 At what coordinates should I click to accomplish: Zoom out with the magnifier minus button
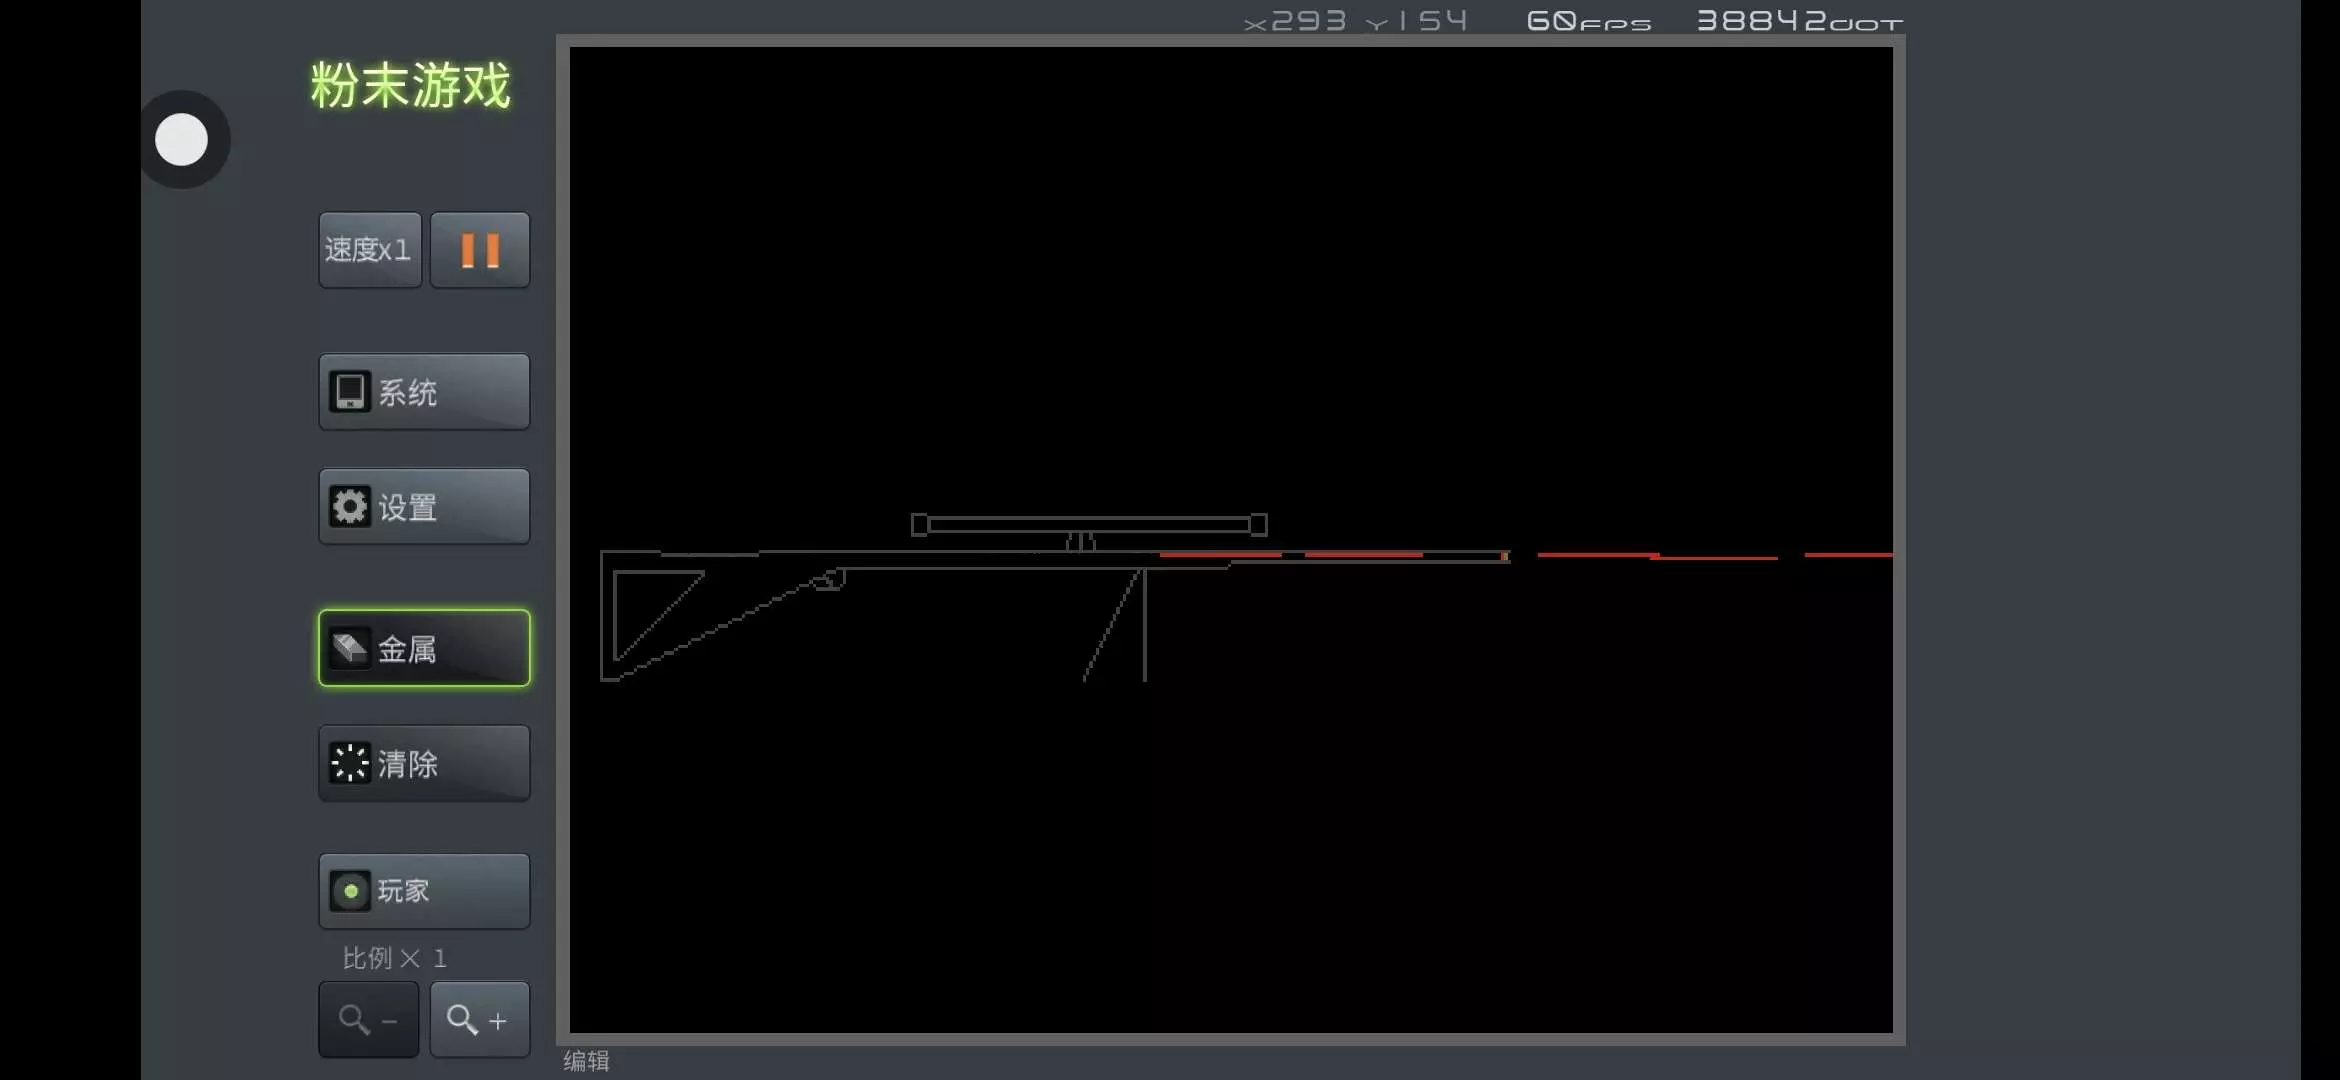[x=369, y=1020]
